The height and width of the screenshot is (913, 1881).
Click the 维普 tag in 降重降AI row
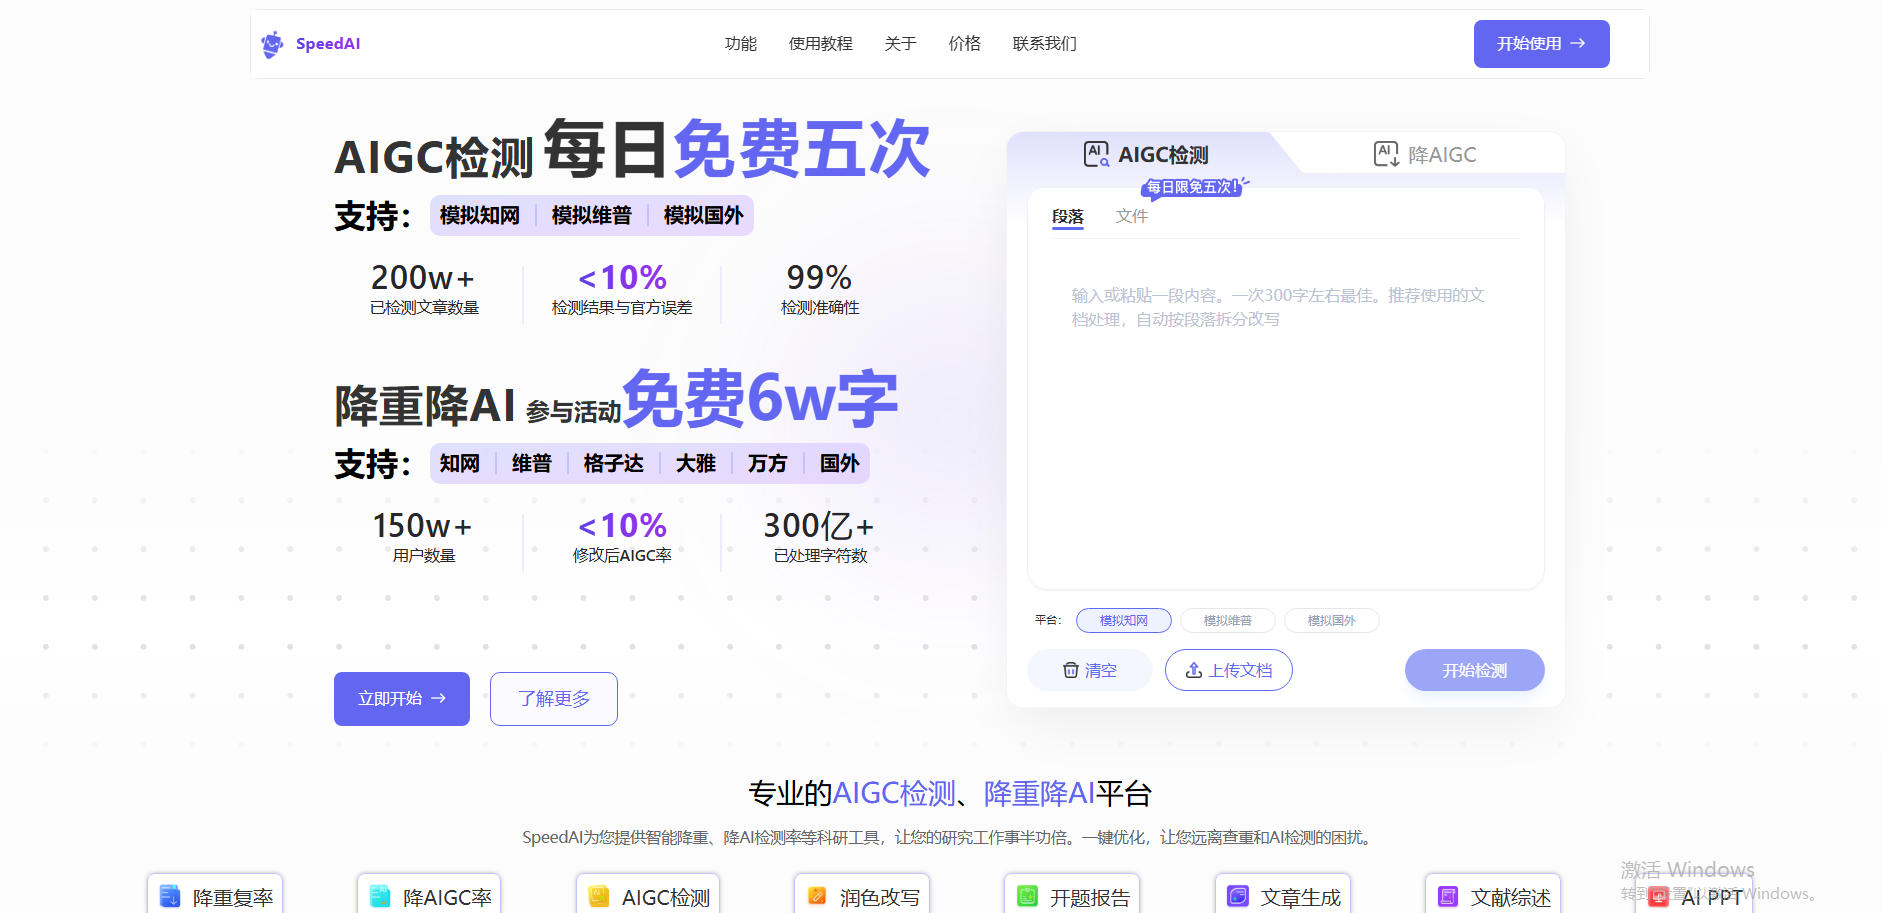(x=532, y=464)
